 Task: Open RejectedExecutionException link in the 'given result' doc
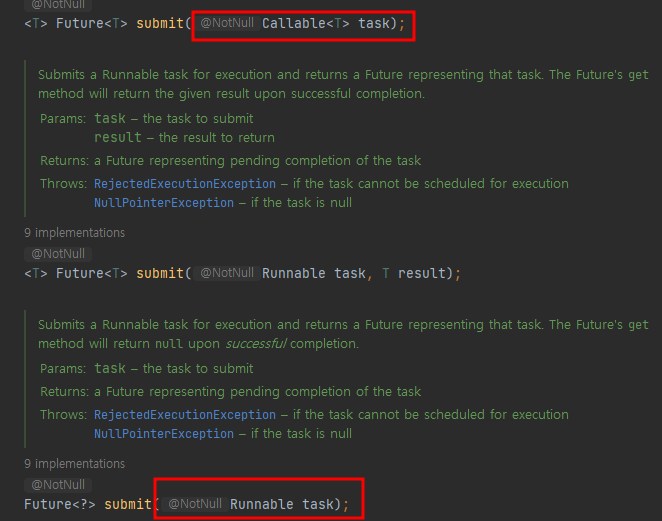[184, 184]
